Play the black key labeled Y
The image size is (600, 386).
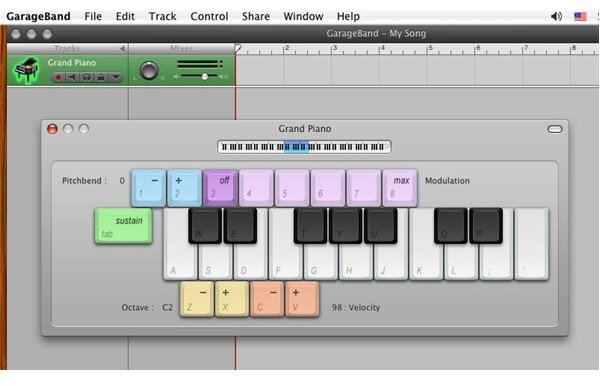pyautogui.click(x=346, y=225)
